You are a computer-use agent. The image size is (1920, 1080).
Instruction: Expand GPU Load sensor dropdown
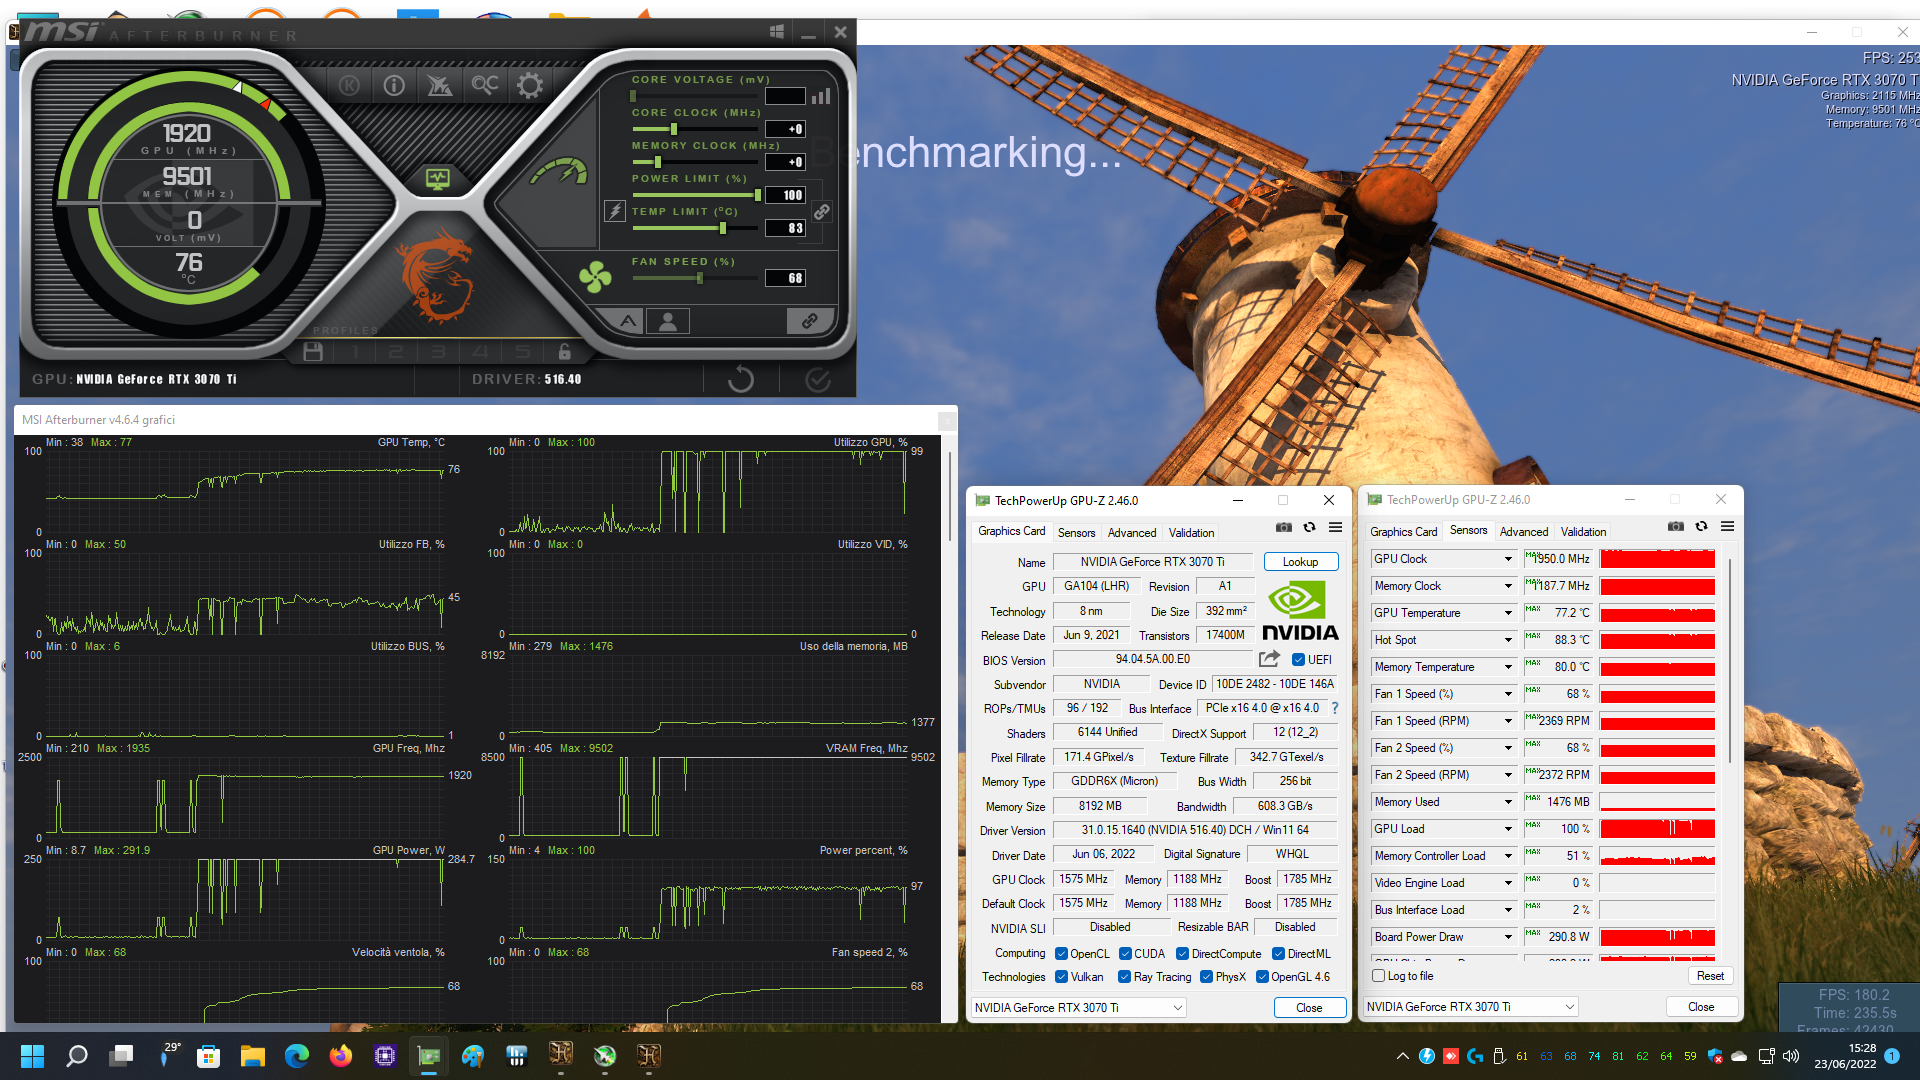click(x=1508, y=829)
